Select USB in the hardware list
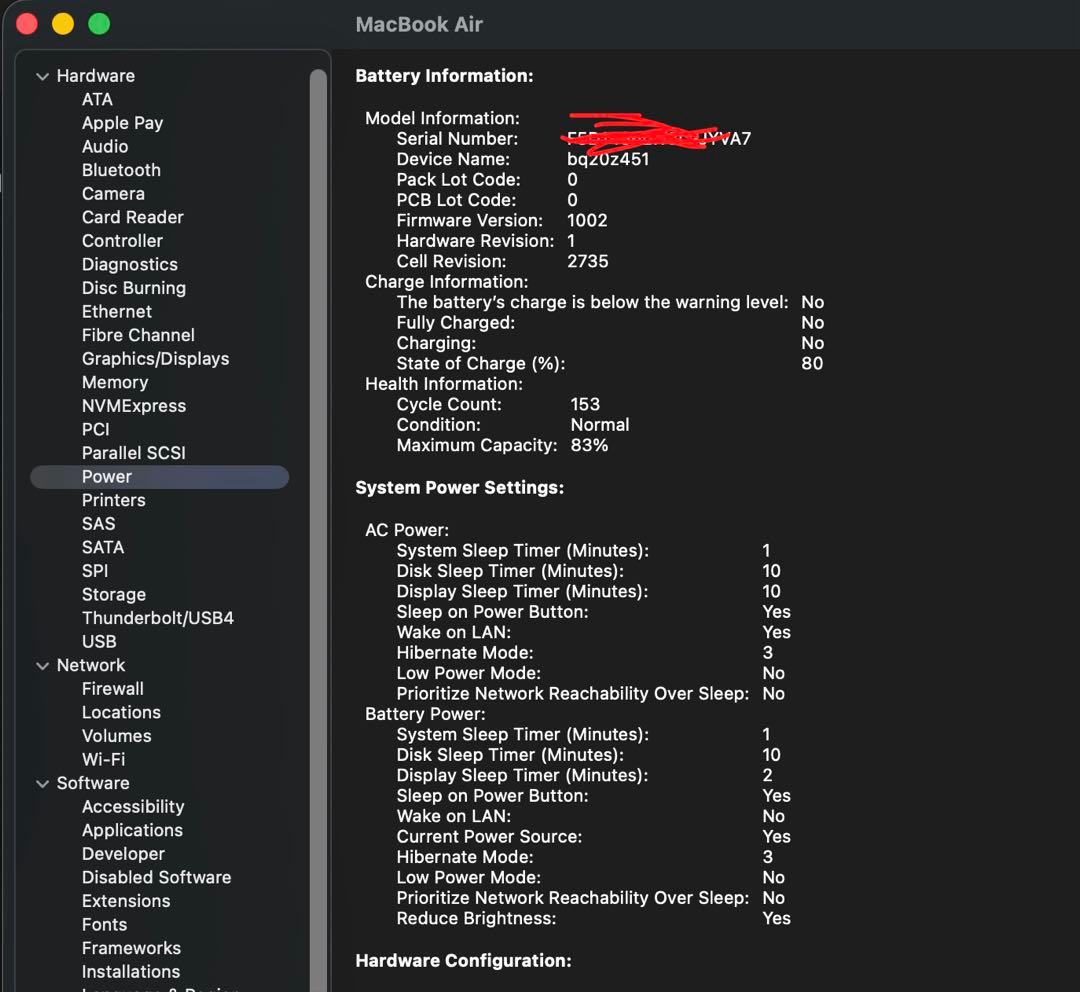The width and height of the screenshot is (1080, 992). tap(99, 642)
